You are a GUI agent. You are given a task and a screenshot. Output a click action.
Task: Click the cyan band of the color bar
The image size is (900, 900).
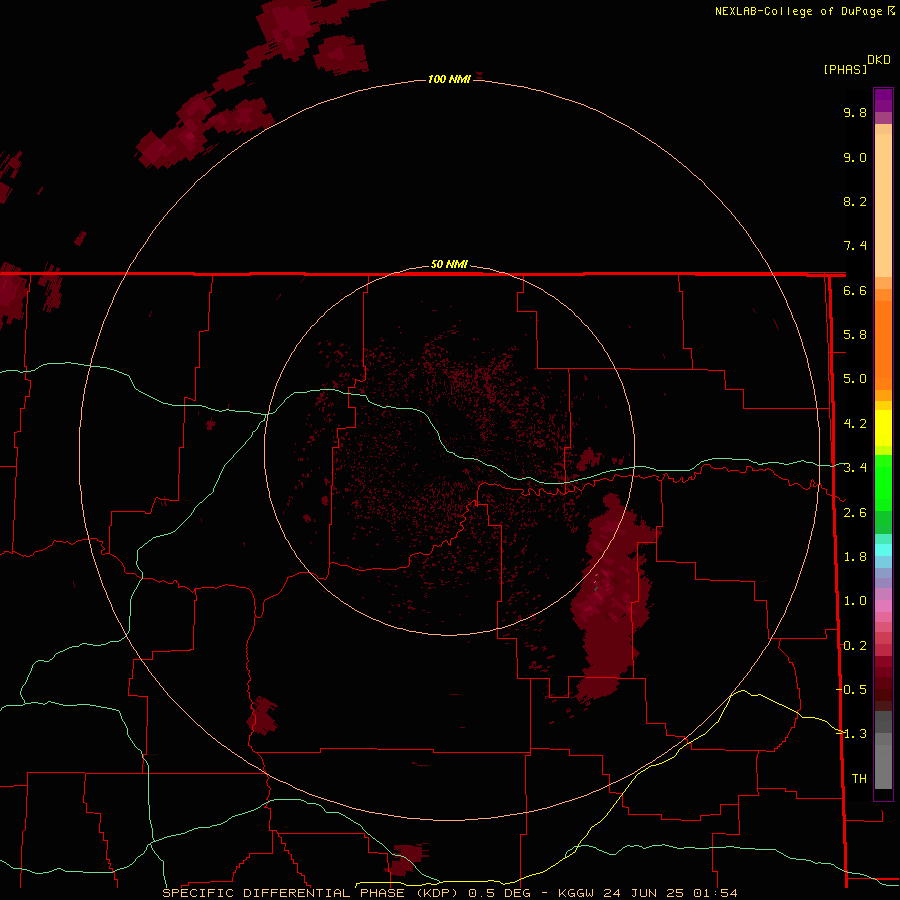883,550
